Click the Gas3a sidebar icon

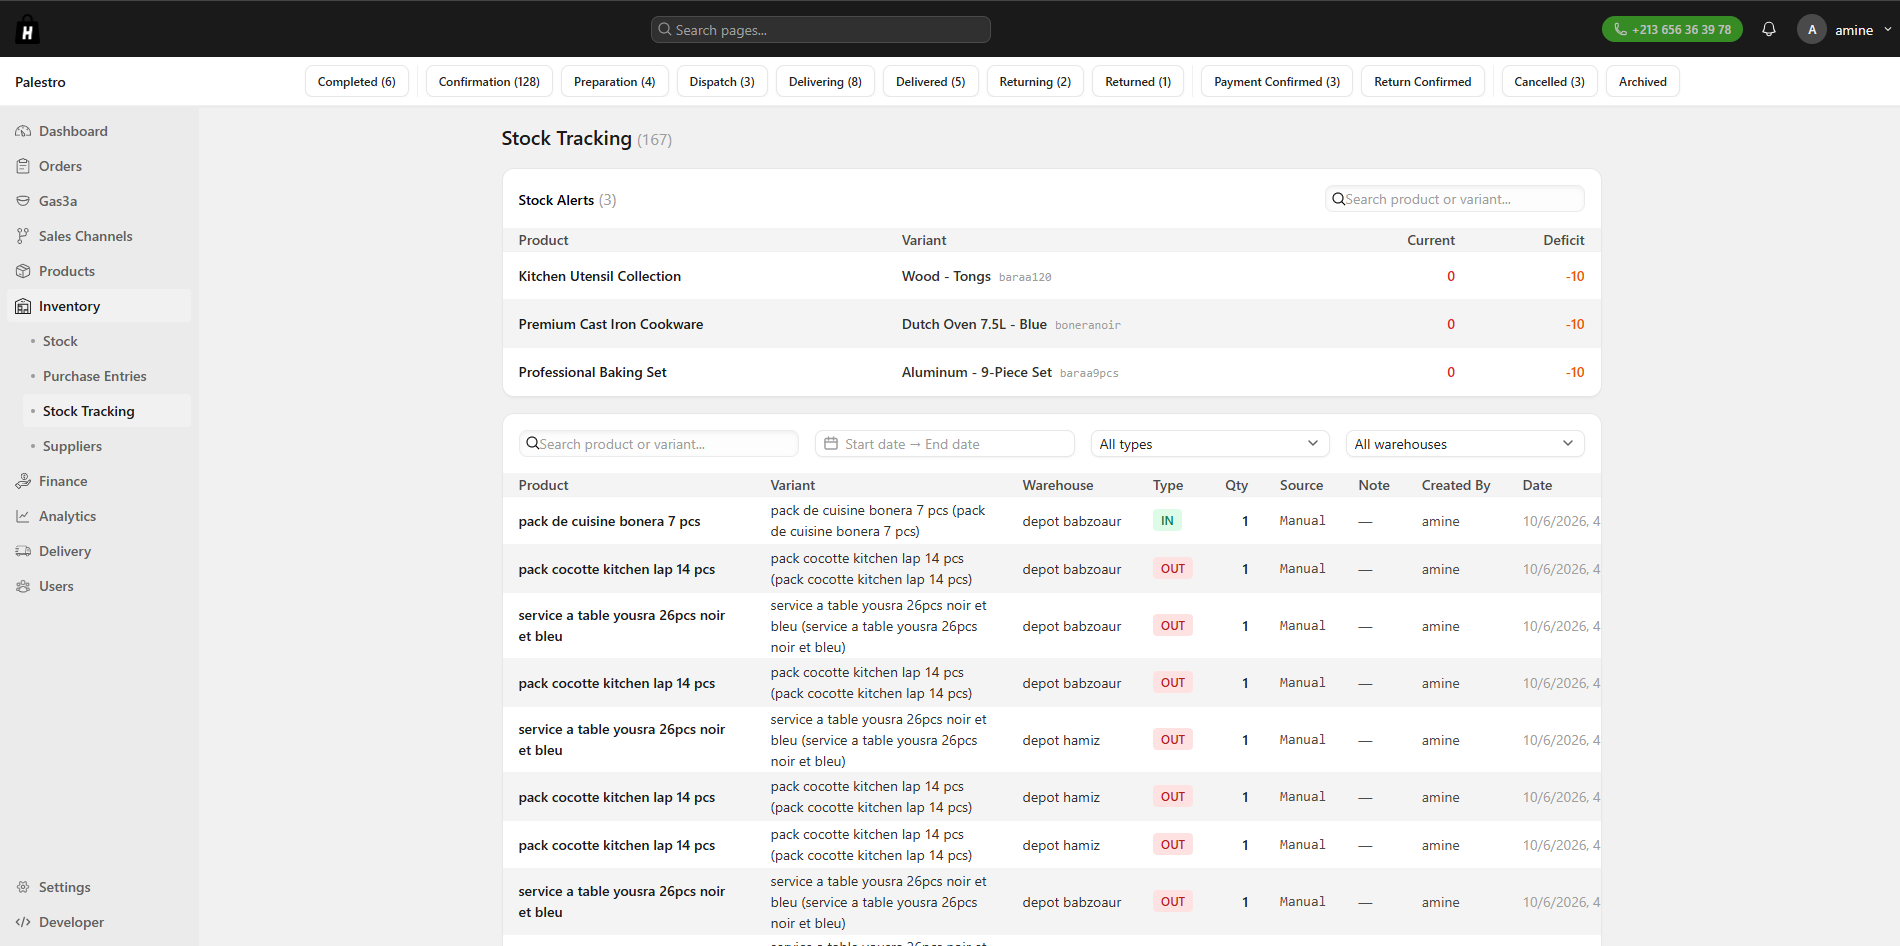(23, 201)
